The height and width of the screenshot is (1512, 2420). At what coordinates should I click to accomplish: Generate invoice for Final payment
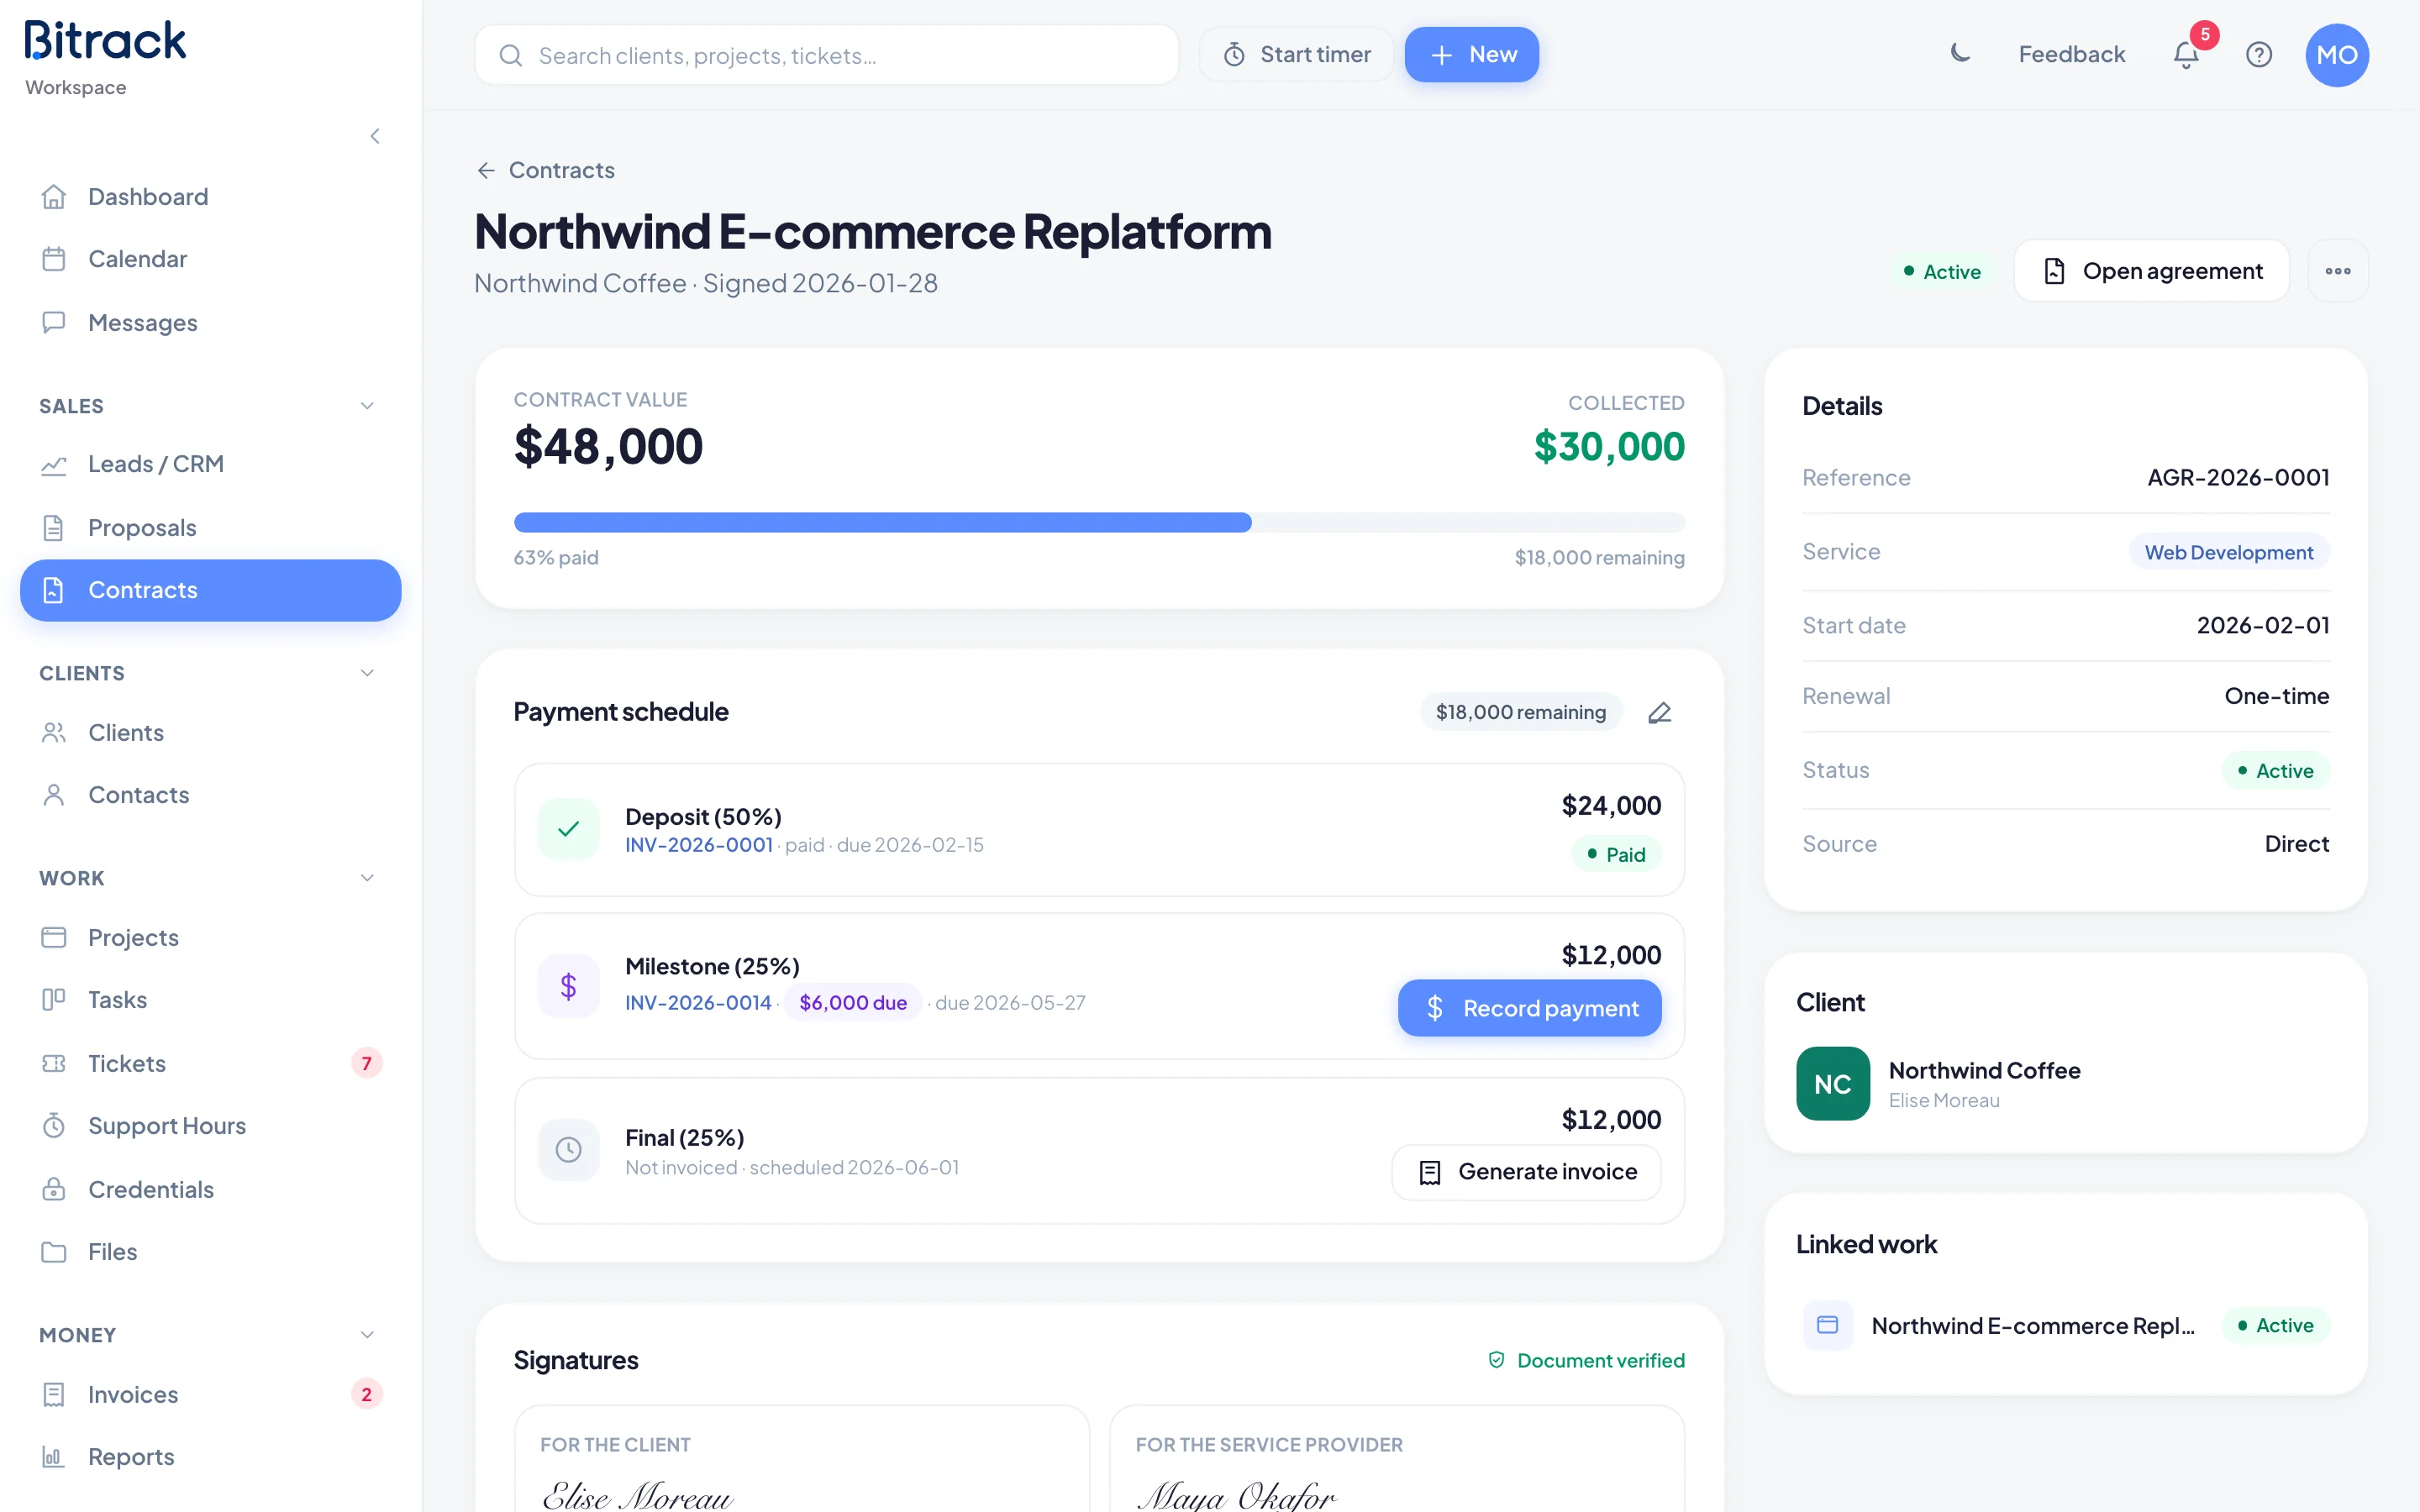point(1527,1172)
